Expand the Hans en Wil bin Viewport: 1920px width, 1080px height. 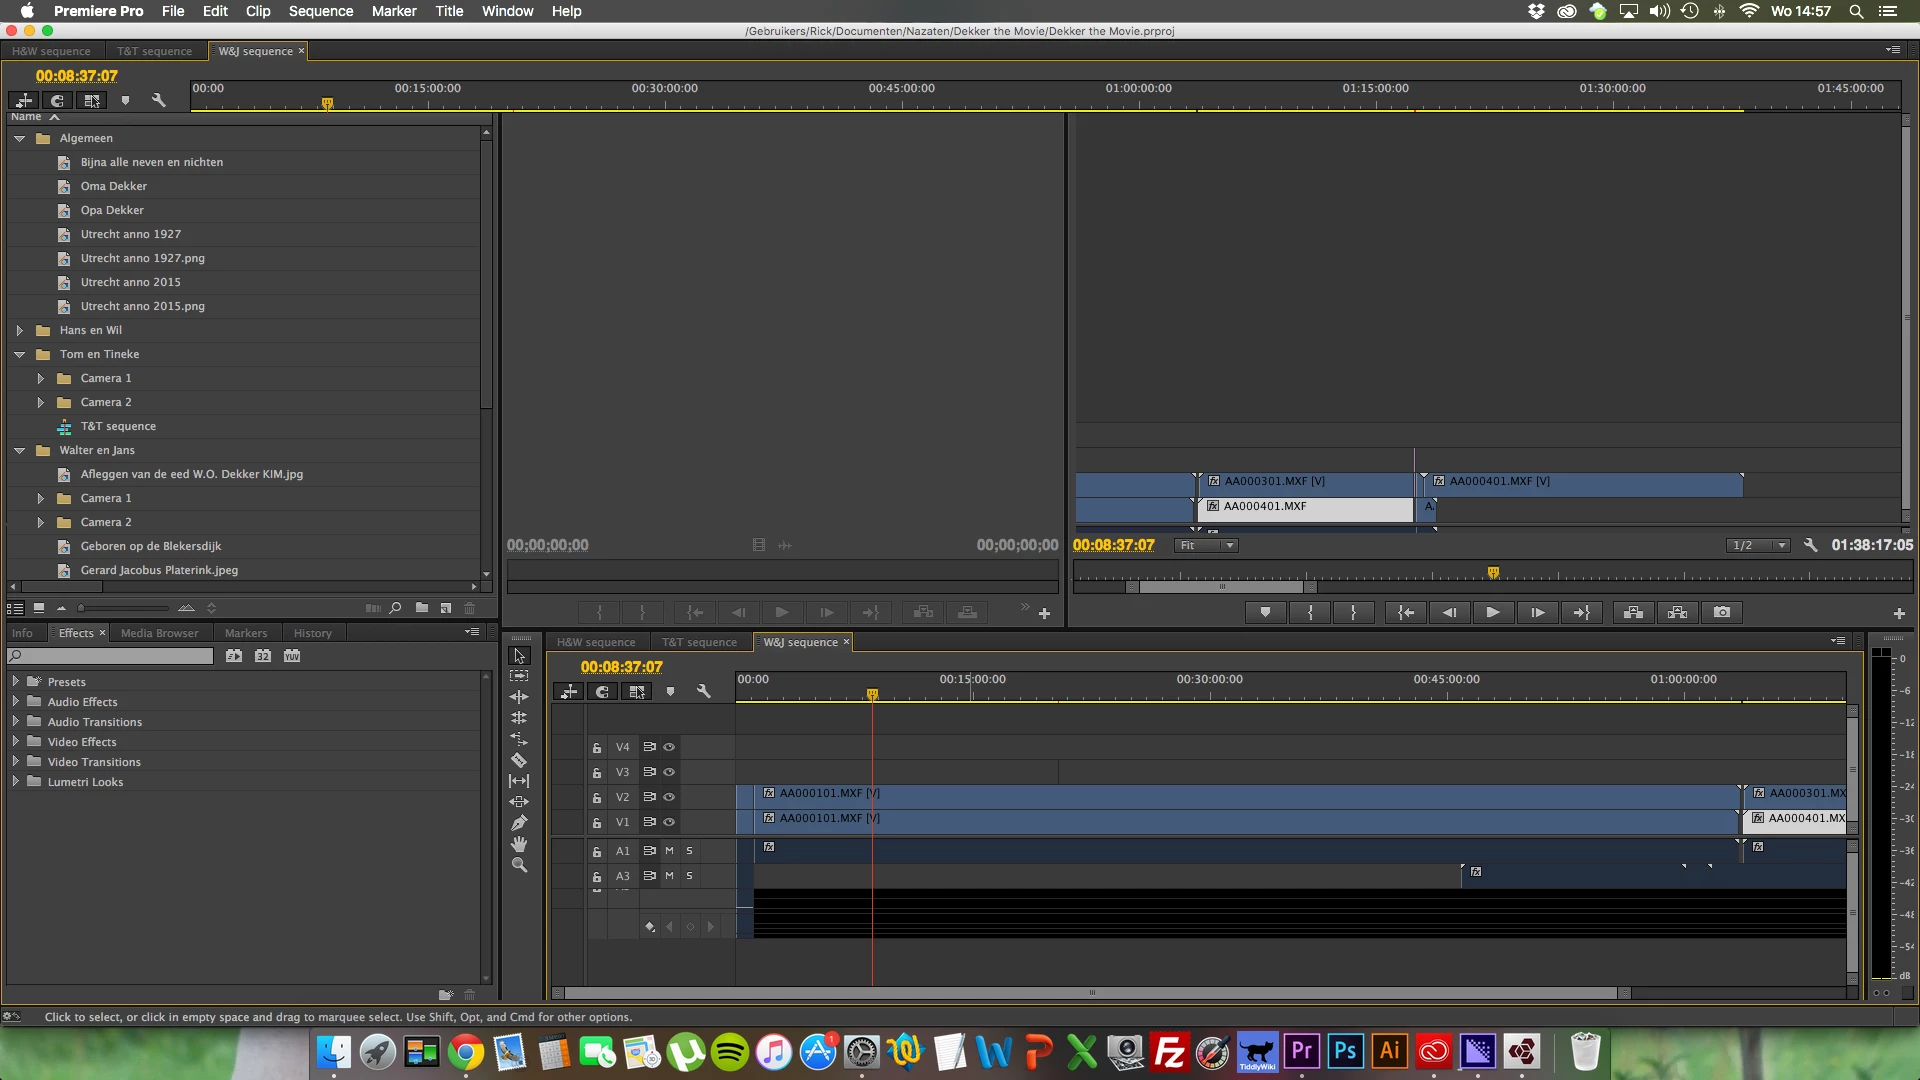click(19, 330)
